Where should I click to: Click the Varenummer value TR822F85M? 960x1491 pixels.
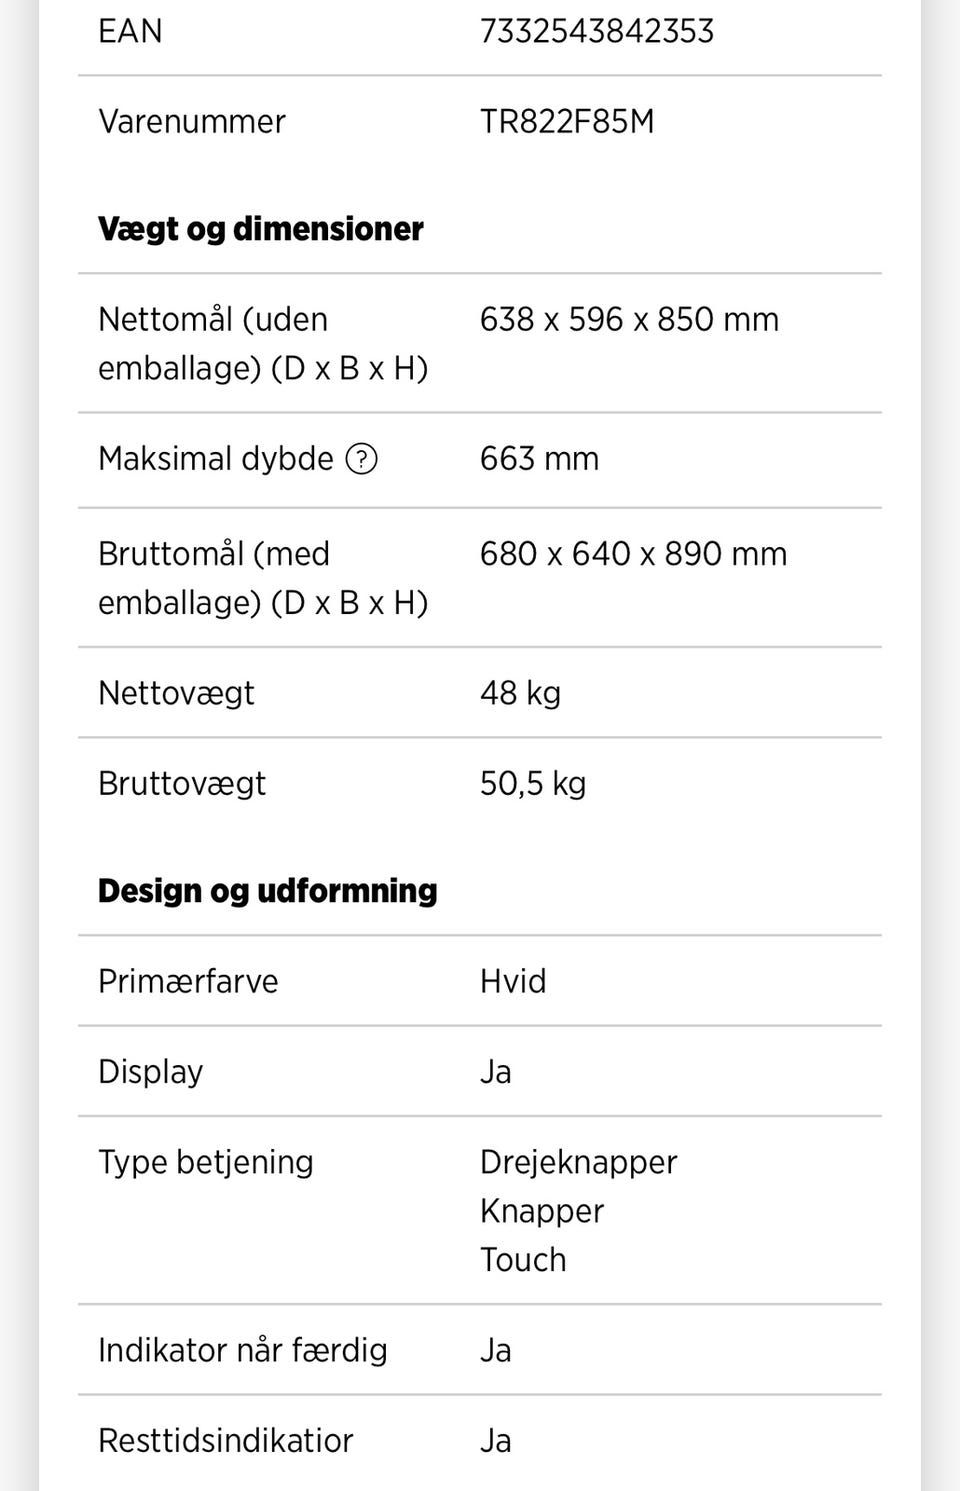point(566,121)
